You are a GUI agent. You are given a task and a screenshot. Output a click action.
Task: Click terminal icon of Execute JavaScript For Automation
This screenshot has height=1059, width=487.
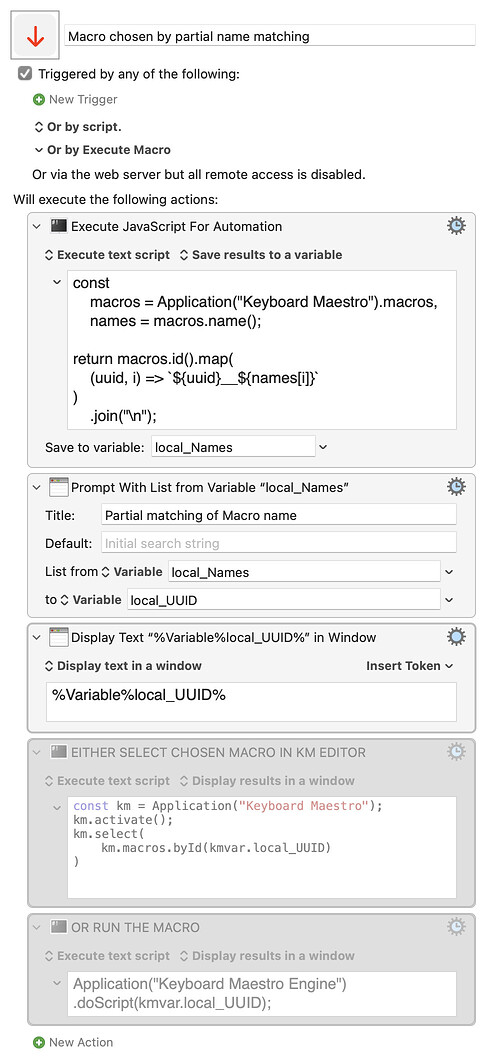coord(59,226)
